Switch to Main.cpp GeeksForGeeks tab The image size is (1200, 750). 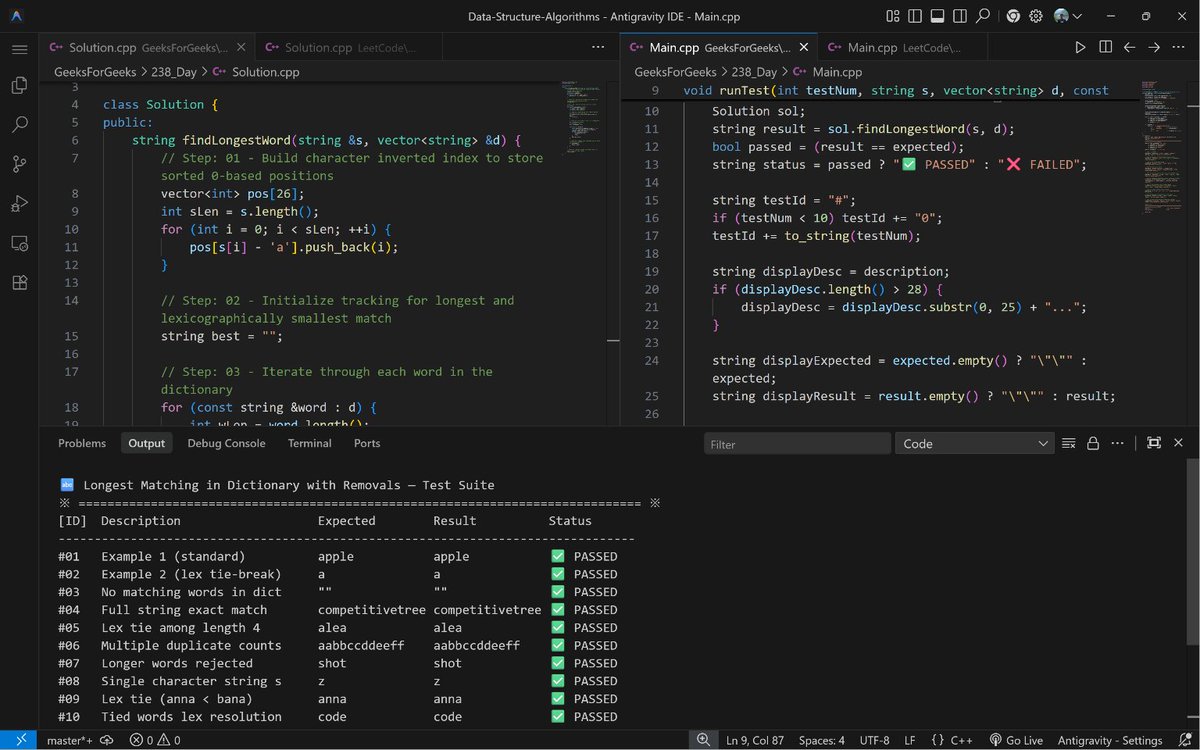(x=719, y=47)
